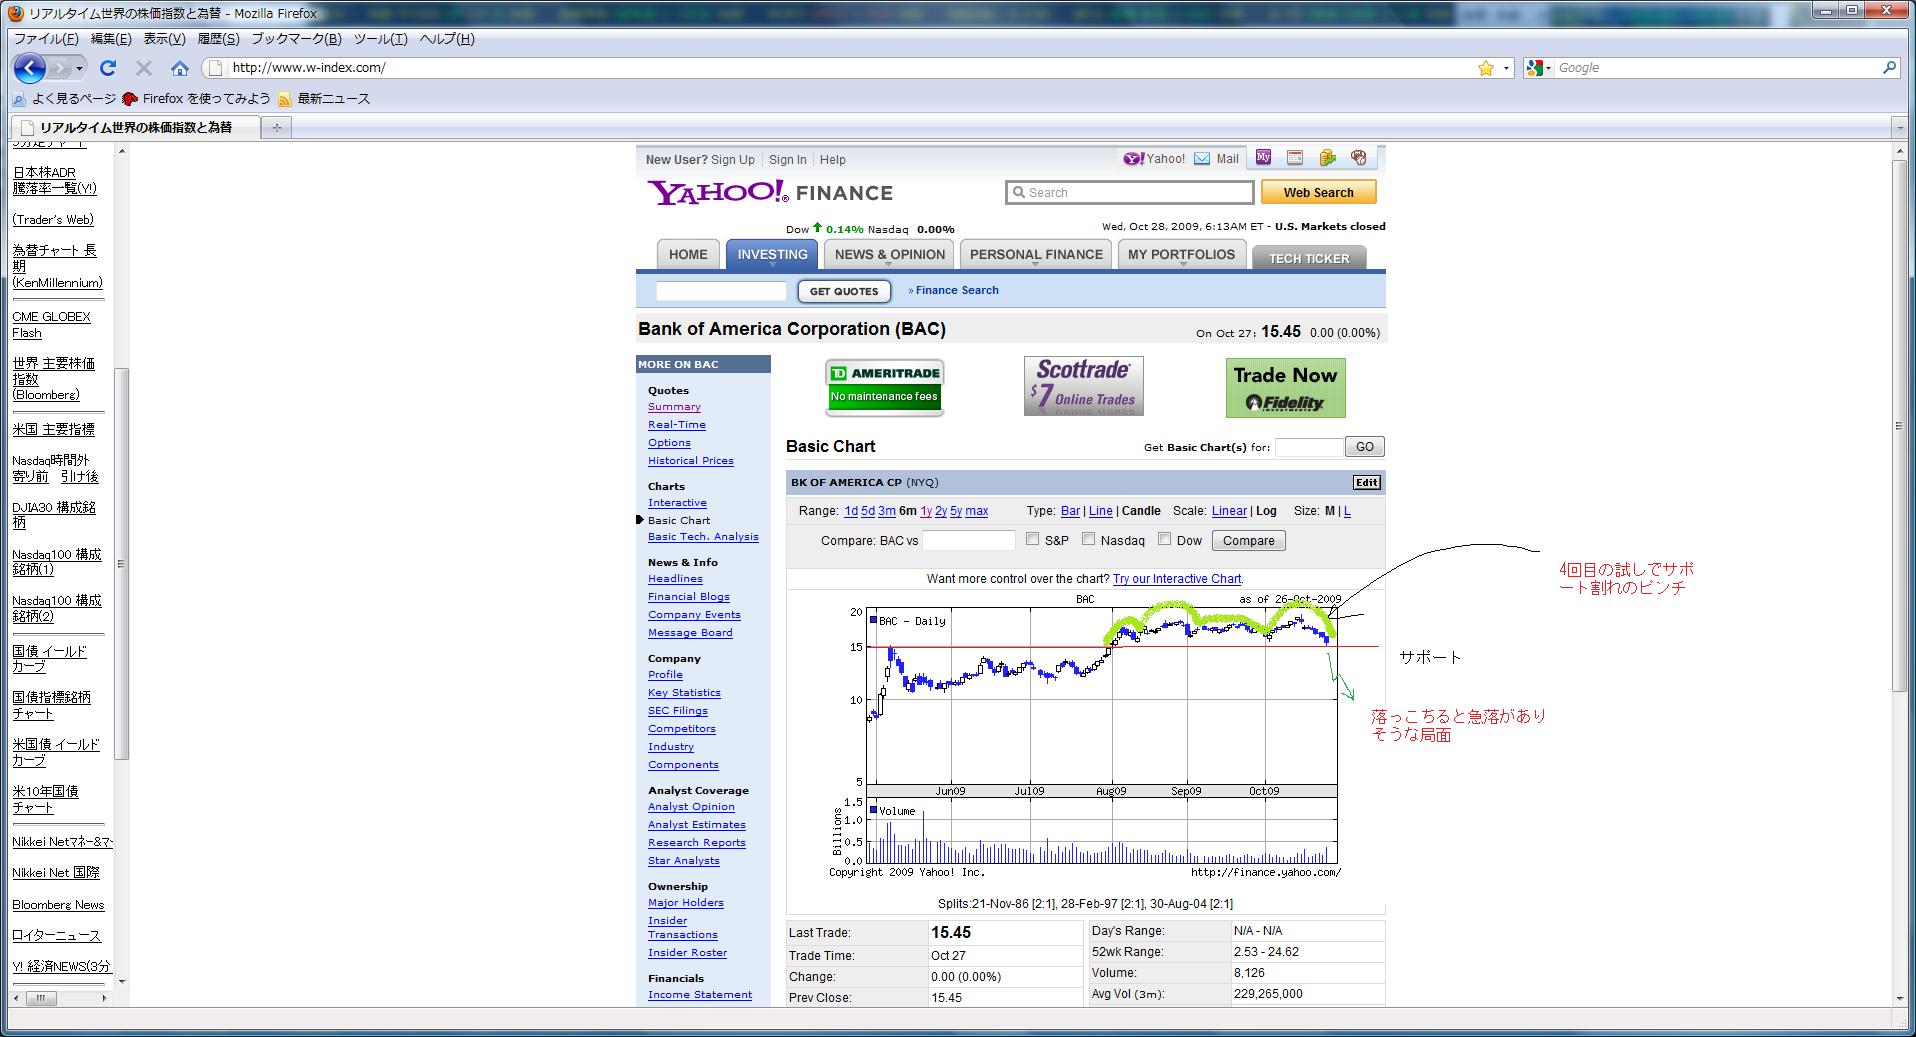
Task: Open the ブックマーク(B) menu
Action: [296, 39]
